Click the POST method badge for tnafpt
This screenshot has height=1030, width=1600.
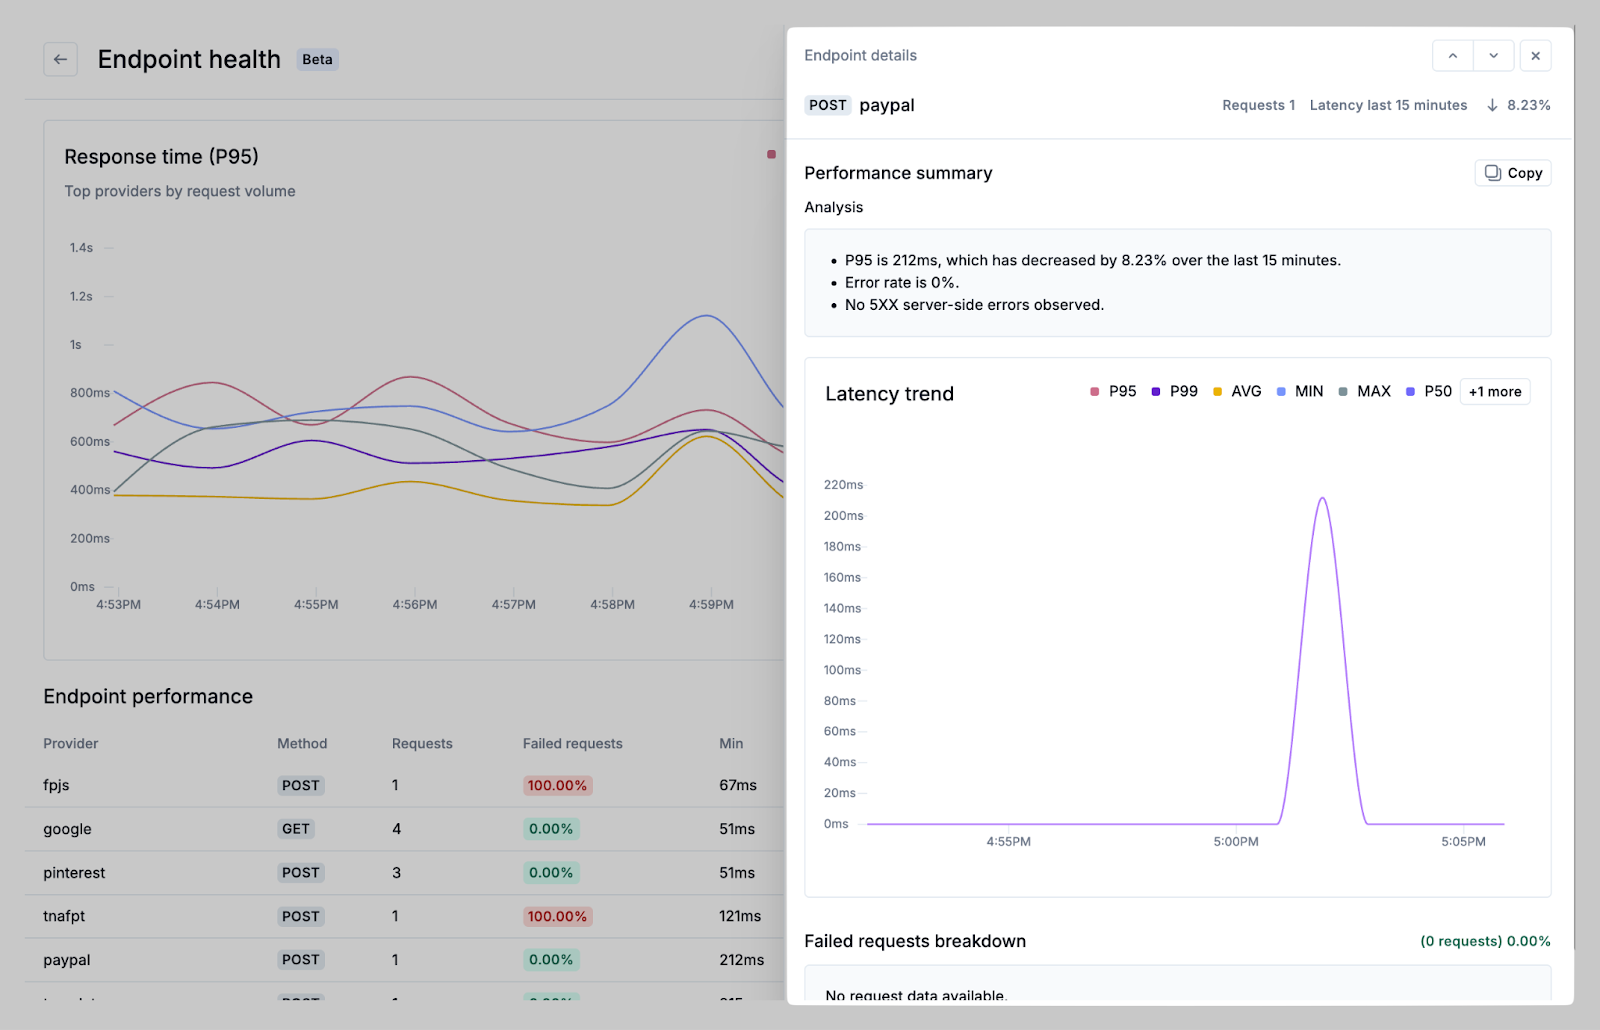point(300,916)
